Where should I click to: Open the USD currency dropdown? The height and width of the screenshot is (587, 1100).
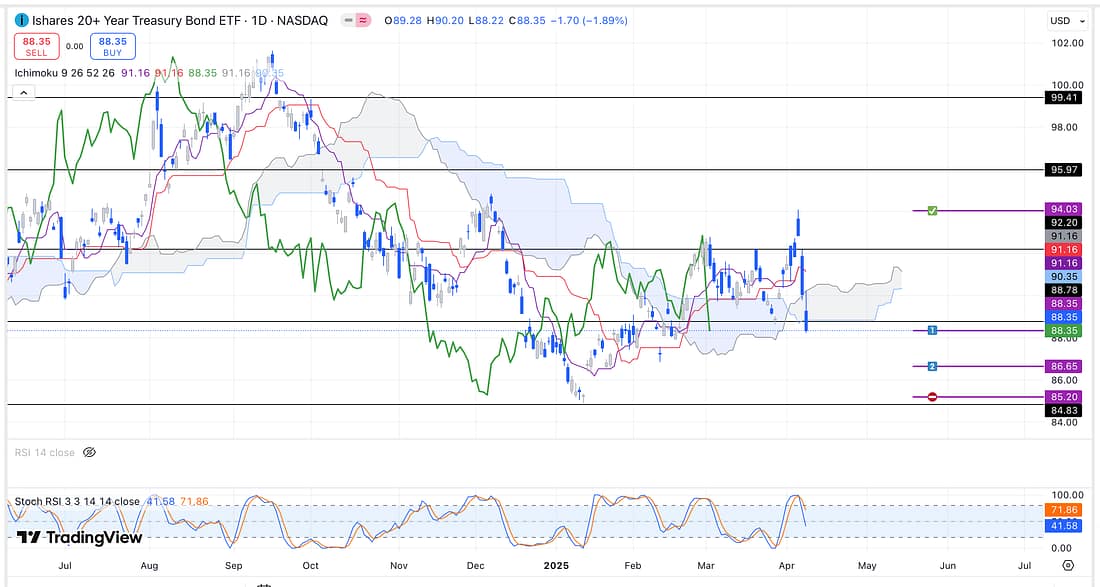(x=1063, y=21)
